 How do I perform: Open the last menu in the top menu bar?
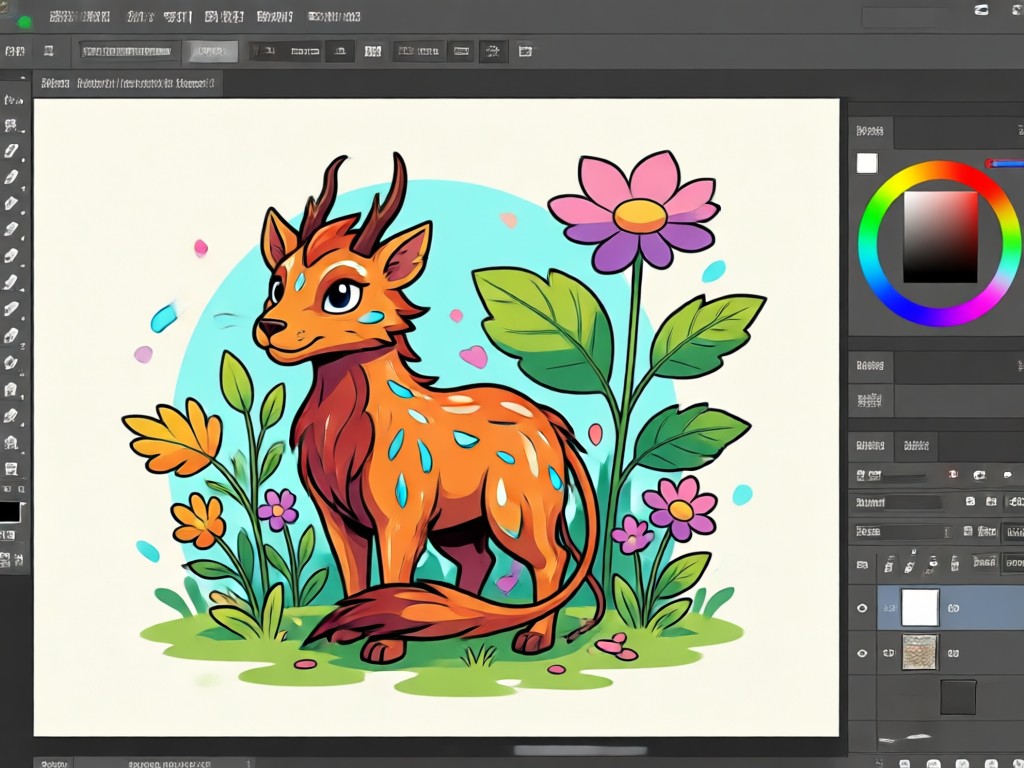[334, 17]
